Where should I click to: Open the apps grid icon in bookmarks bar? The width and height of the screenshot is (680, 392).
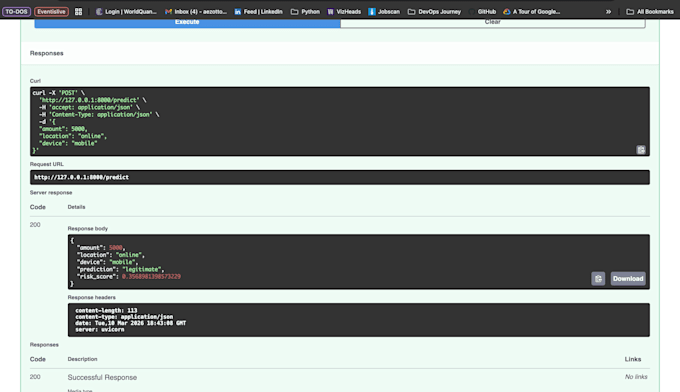click(x=78, y=12)
